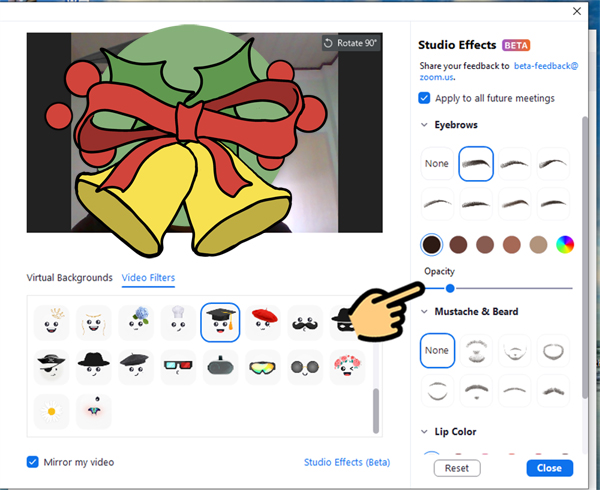
Task: Toggle Mirror my video checkbox
Action: tap(33, 462)
